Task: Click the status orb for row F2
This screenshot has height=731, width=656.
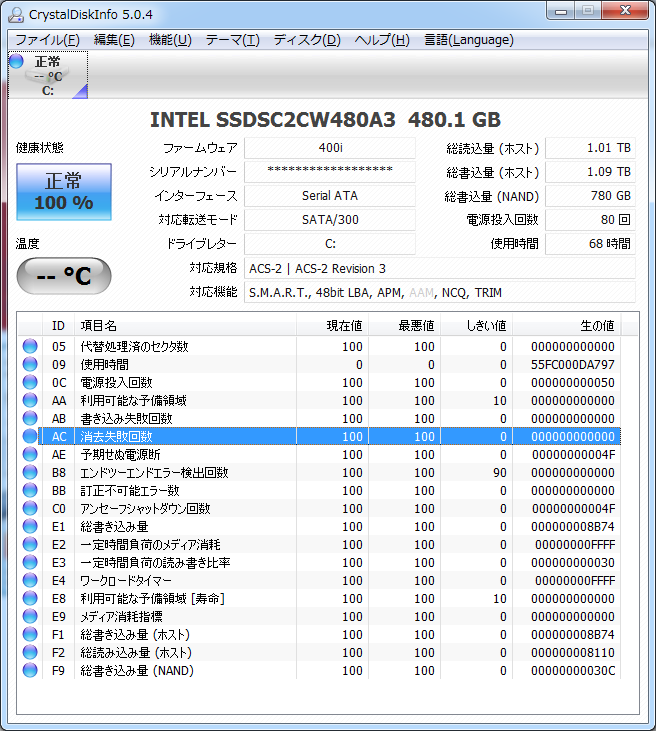Action: [x=30, y=652]
